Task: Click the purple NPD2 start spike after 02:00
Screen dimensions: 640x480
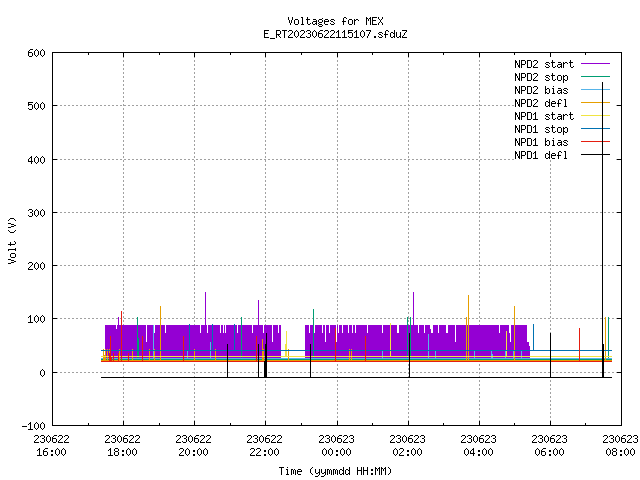Action: [x=413, y=308]
